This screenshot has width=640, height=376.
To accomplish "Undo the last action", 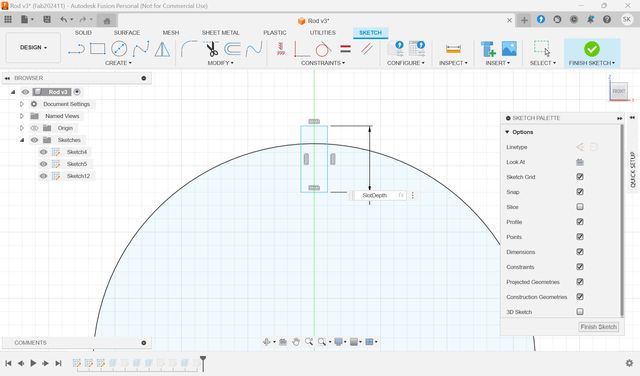I will 64,20.
